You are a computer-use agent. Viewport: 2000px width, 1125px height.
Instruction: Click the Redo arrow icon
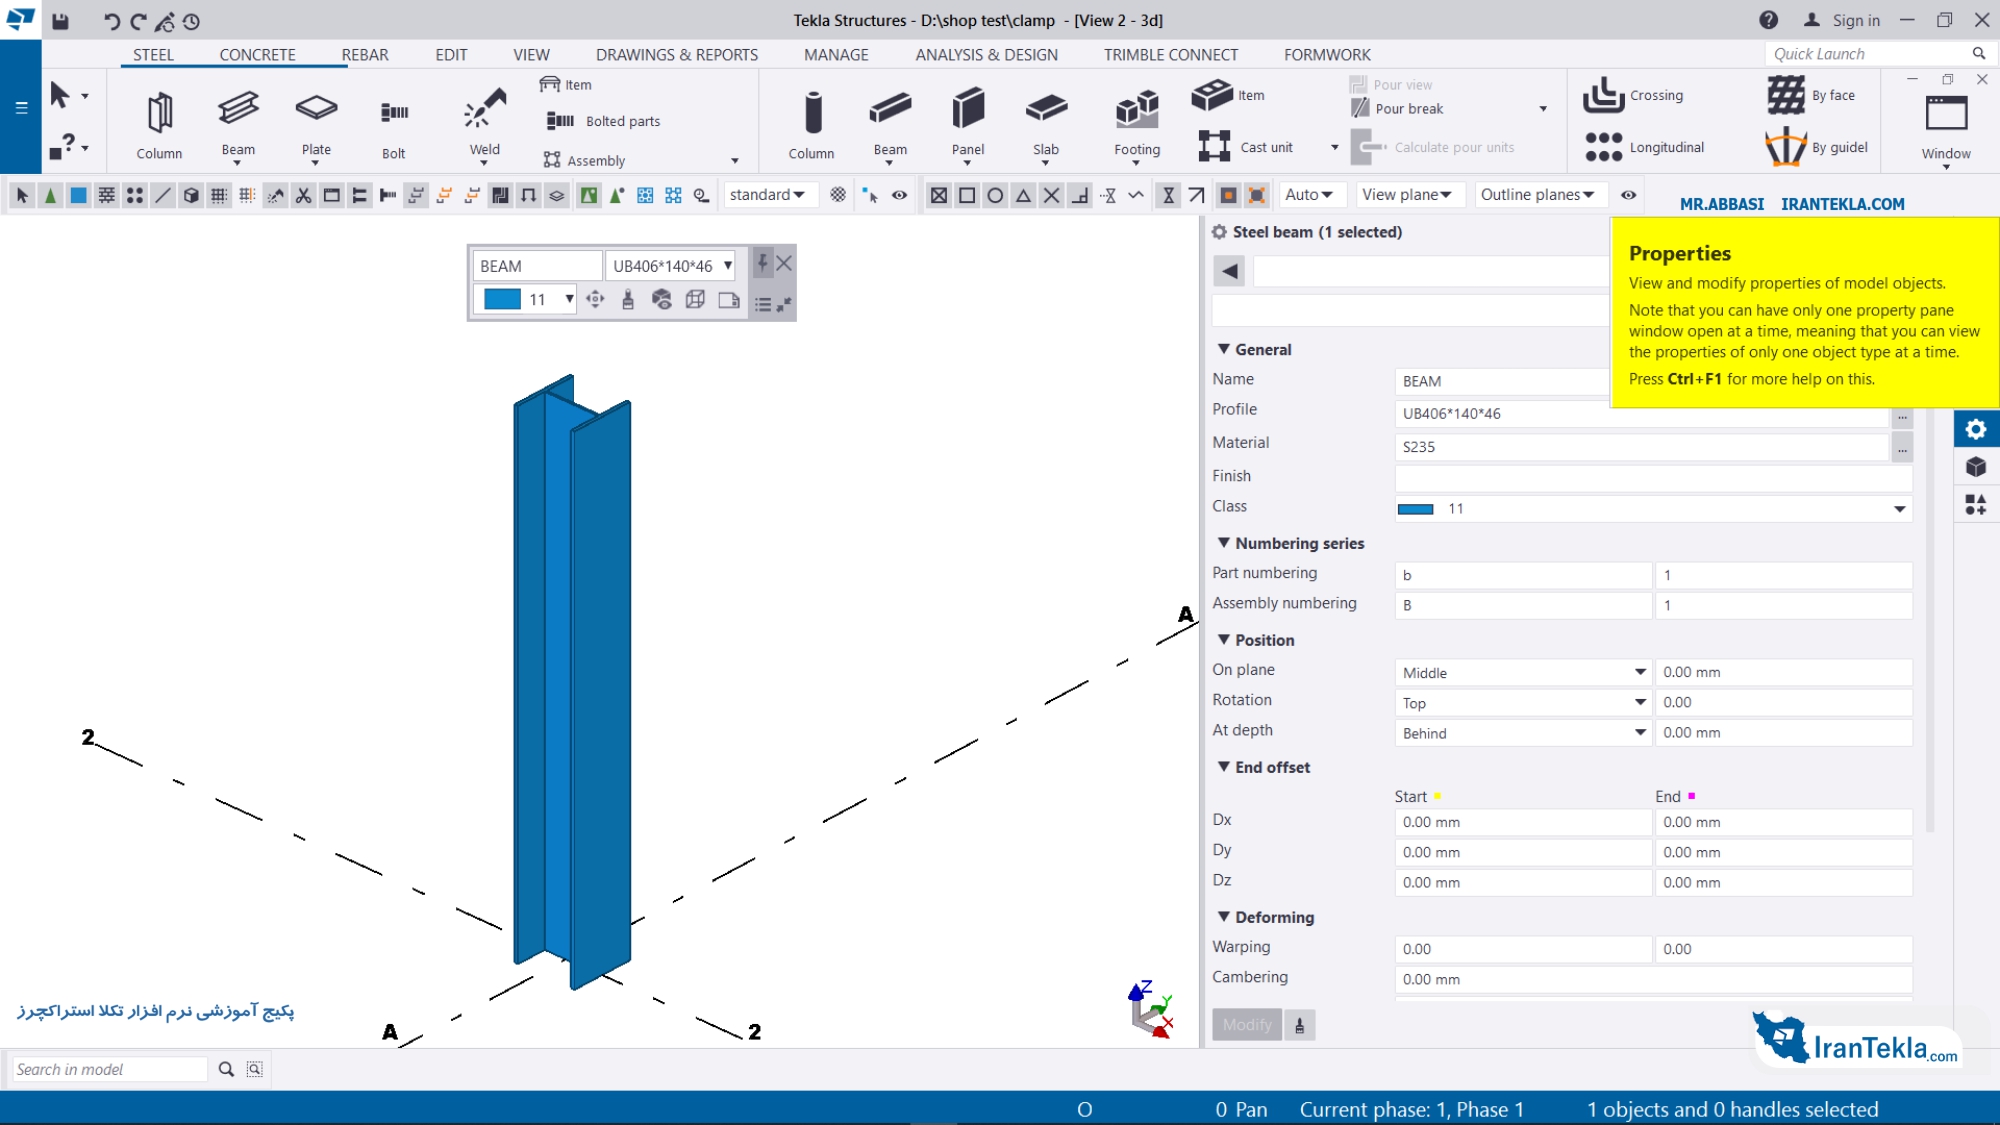[138, 21]
